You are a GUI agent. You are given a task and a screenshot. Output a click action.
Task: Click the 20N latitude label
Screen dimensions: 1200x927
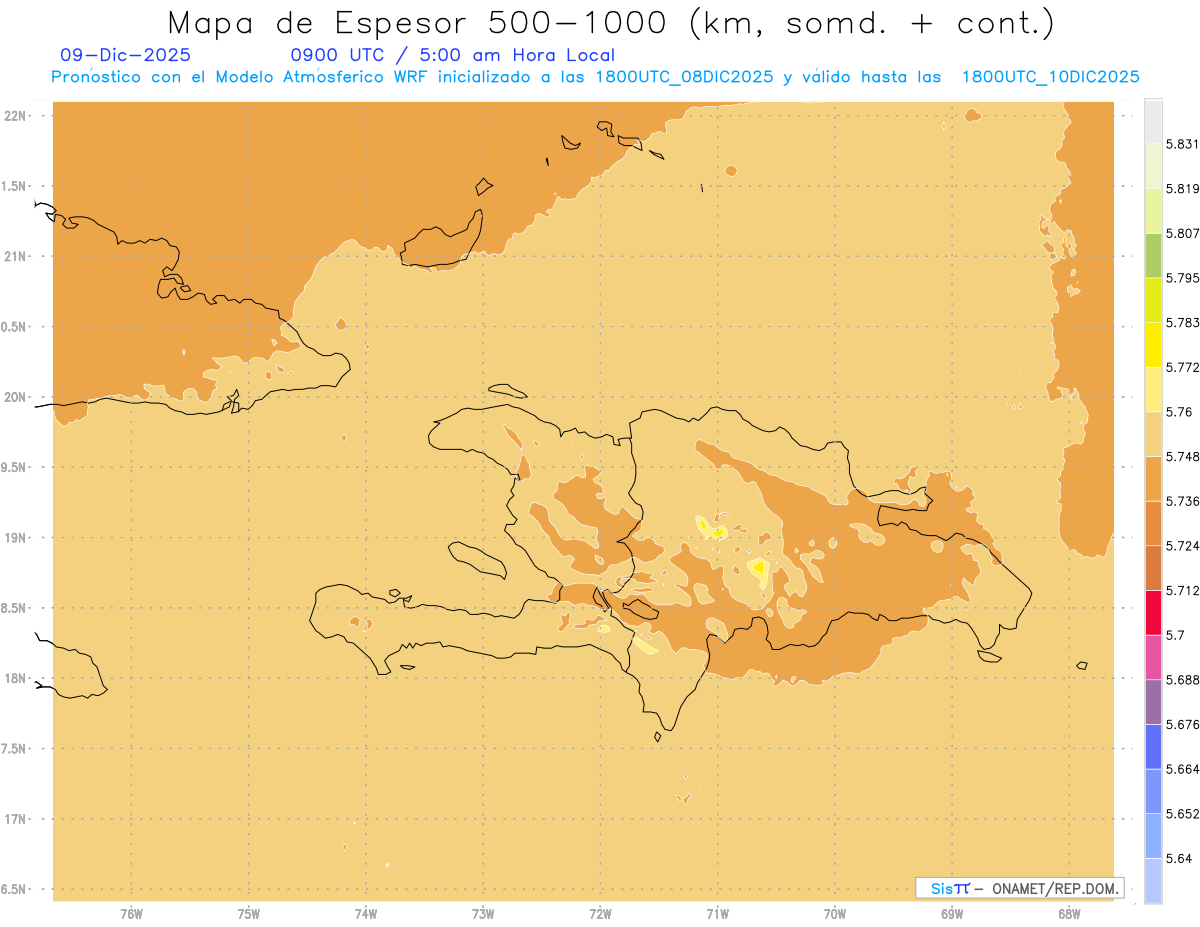tap(15, 397)
